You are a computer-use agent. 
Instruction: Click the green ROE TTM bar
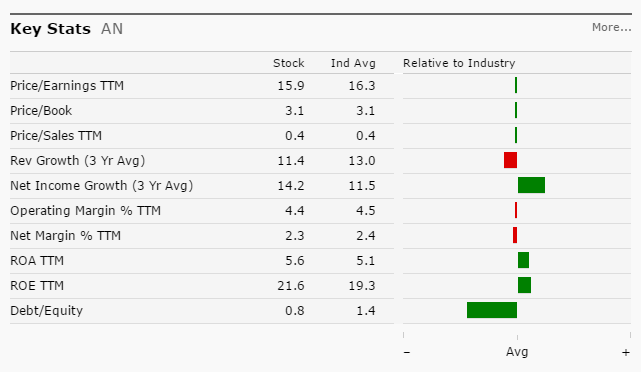[524, 285]
